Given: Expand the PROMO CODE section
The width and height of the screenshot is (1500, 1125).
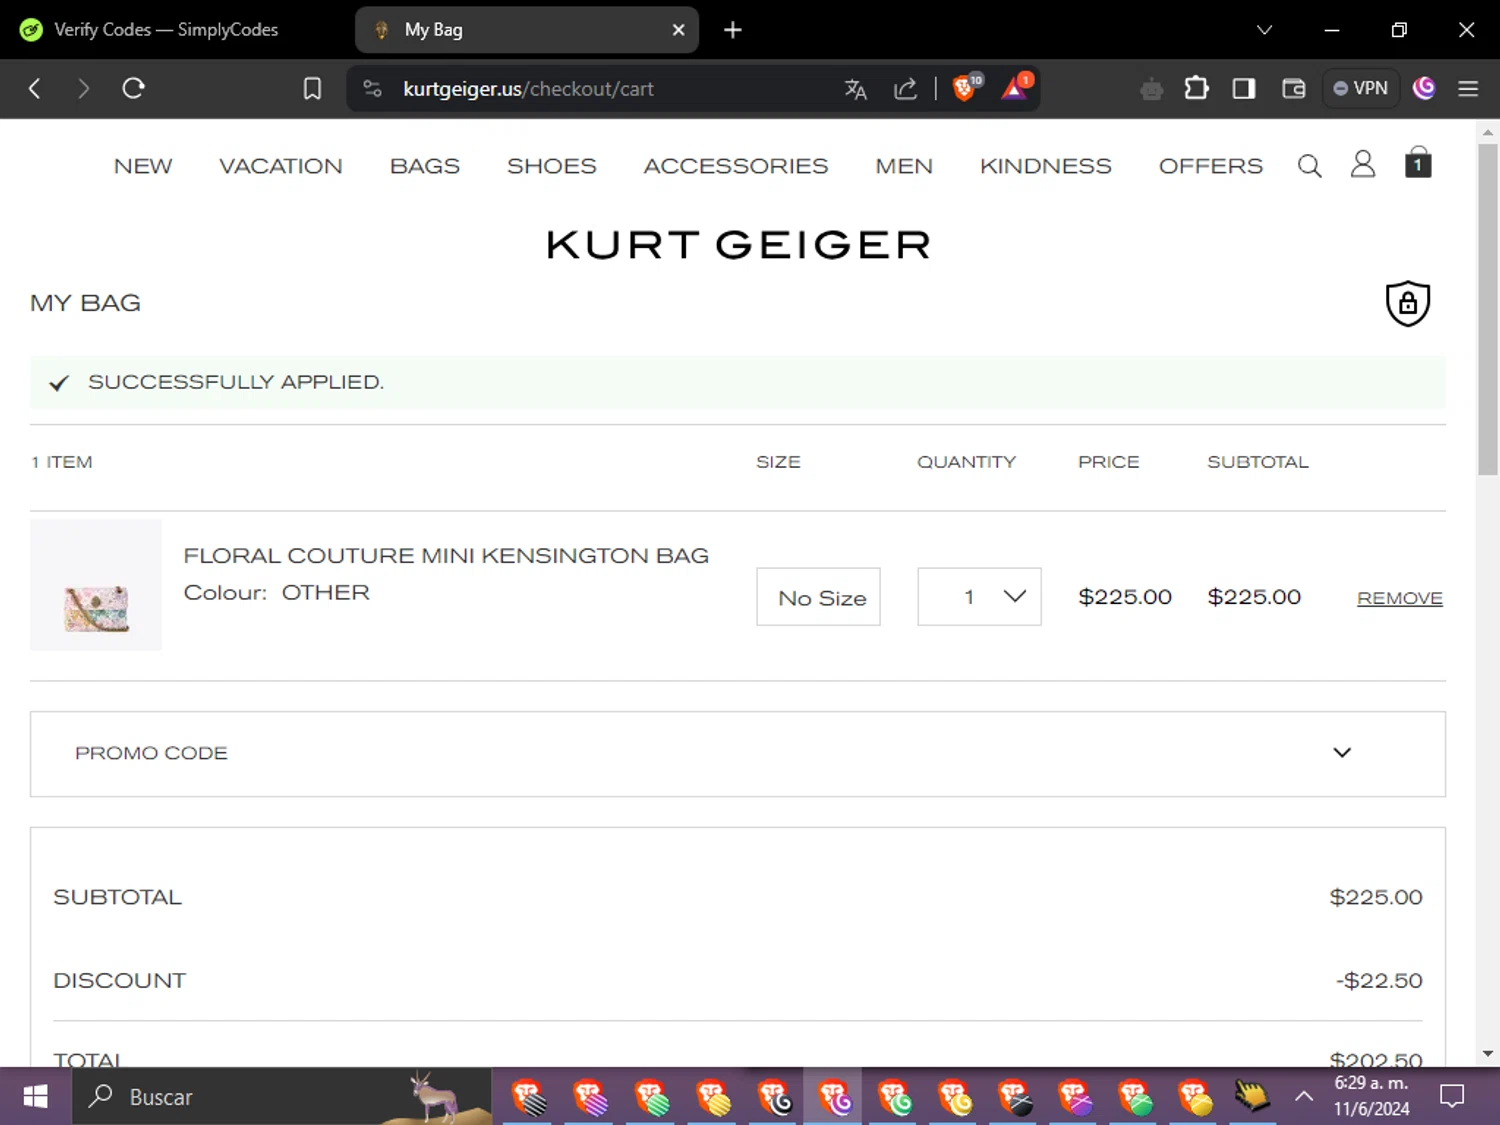Looking at the screenshot, I should click(738, 754).
